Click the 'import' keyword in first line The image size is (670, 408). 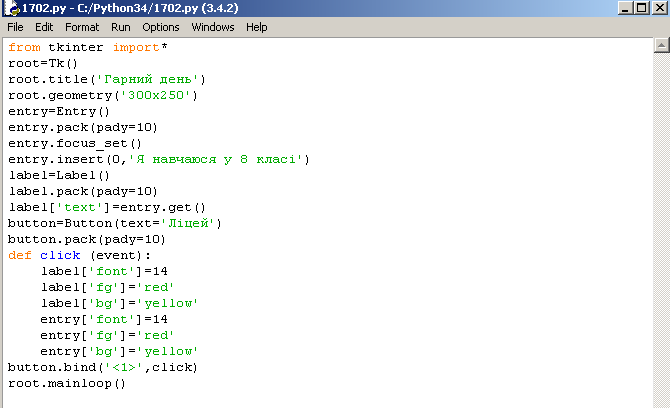point(136,47)
